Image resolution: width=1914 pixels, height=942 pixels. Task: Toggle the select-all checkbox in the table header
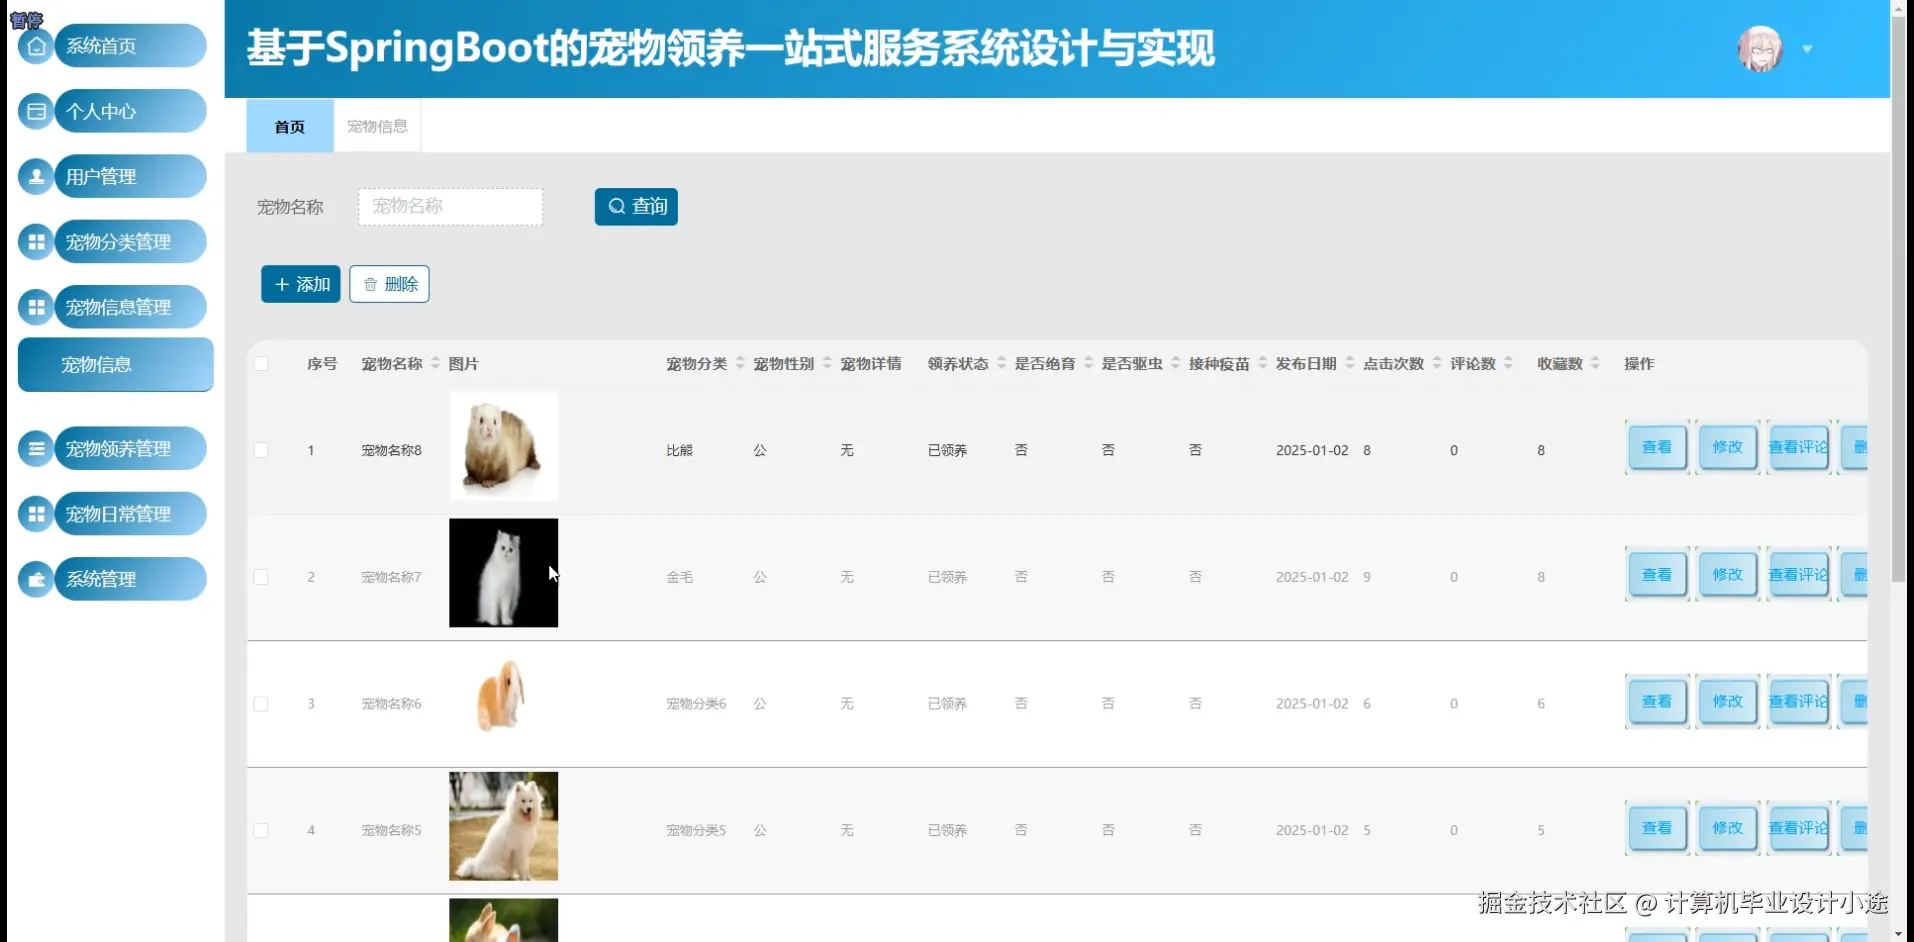(261, 363)
